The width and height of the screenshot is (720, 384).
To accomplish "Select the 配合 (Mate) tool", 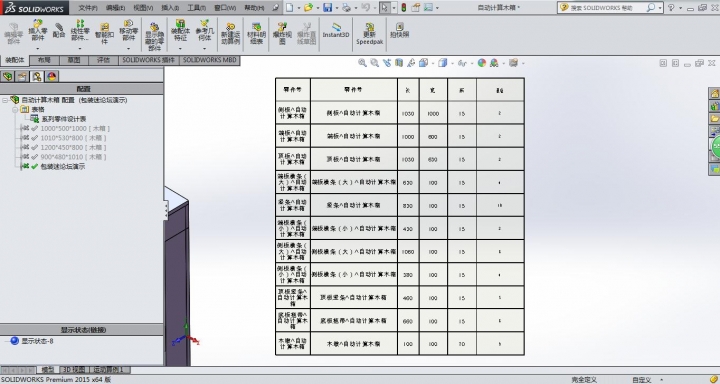I will [59, 30].
